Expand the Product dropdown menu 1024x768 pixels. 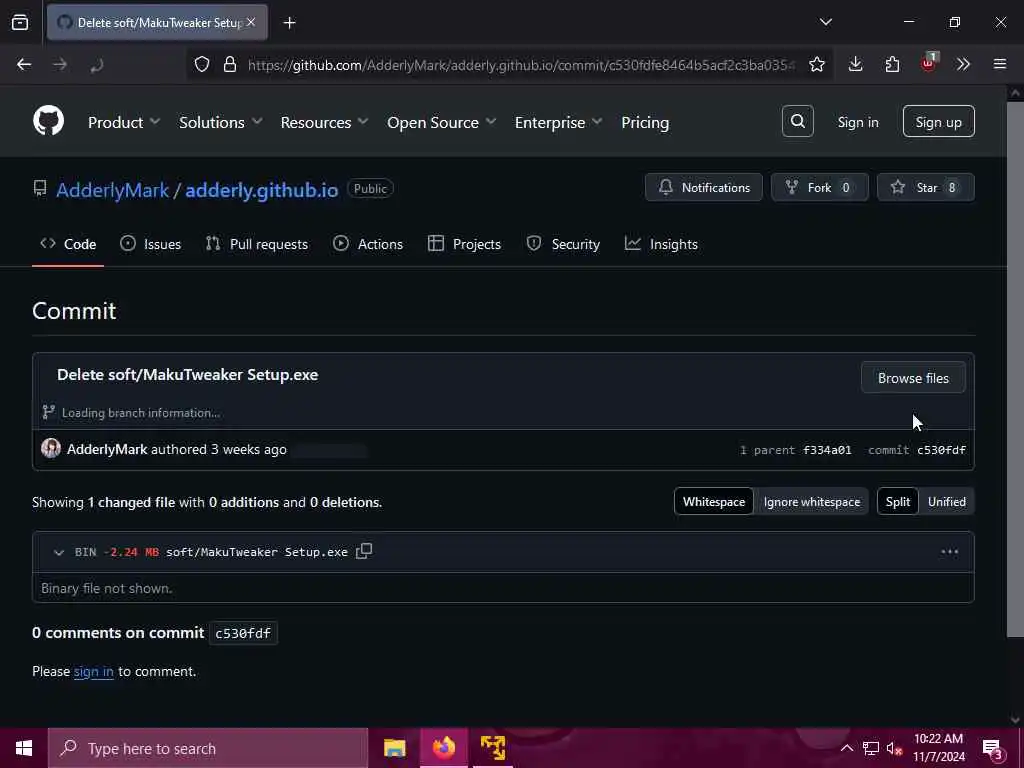[x=124, y=122]
